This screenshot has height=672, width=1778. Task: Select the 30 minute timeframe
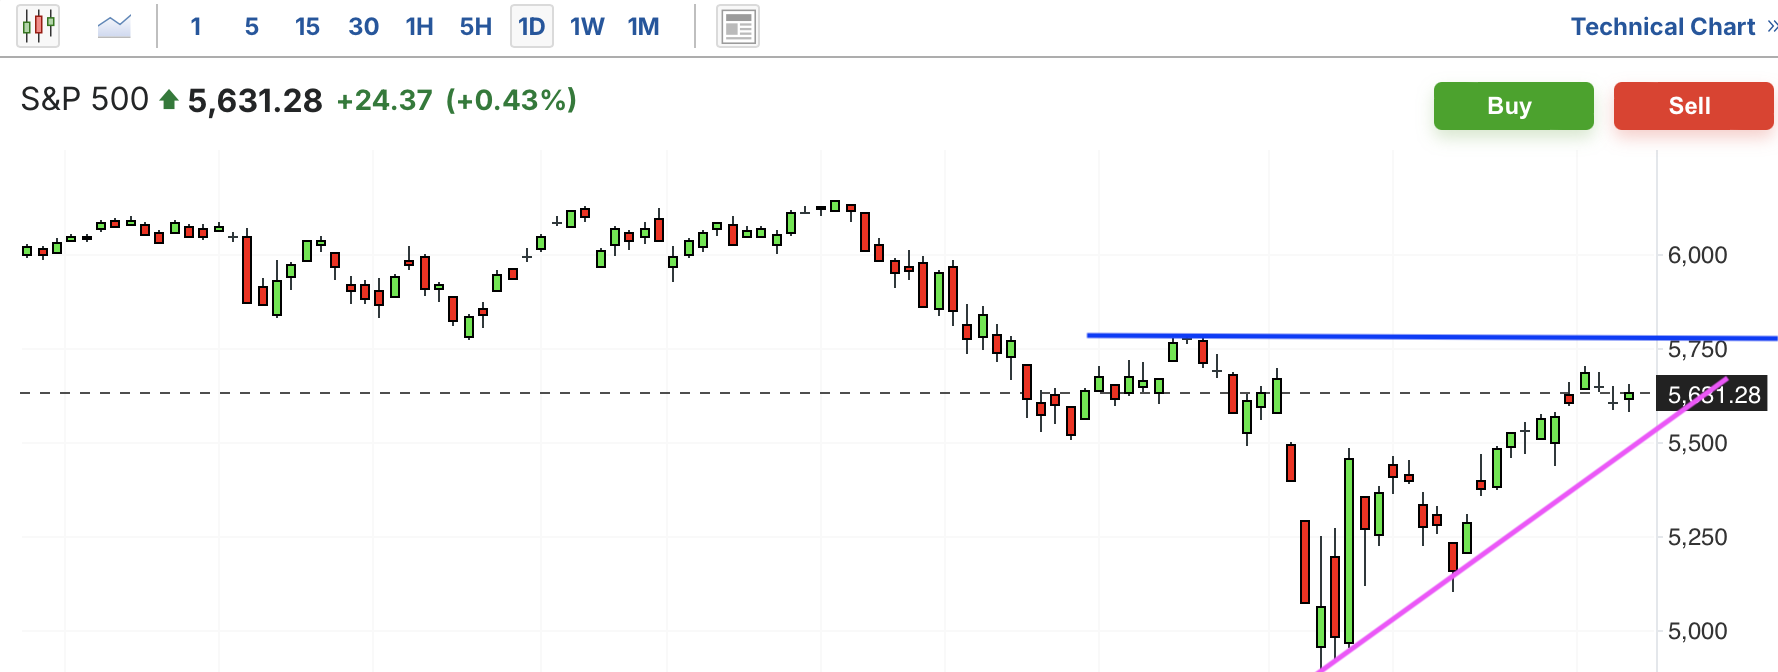coord(363,27)
